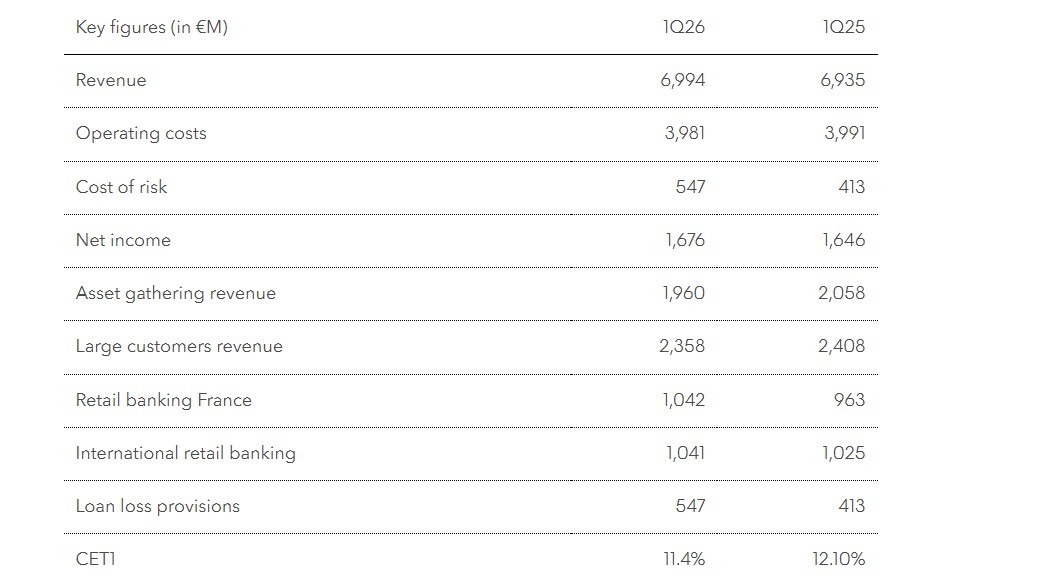Click the 1Q25 column header
Screen dimensions: 1053x583
tap(844, 27)
